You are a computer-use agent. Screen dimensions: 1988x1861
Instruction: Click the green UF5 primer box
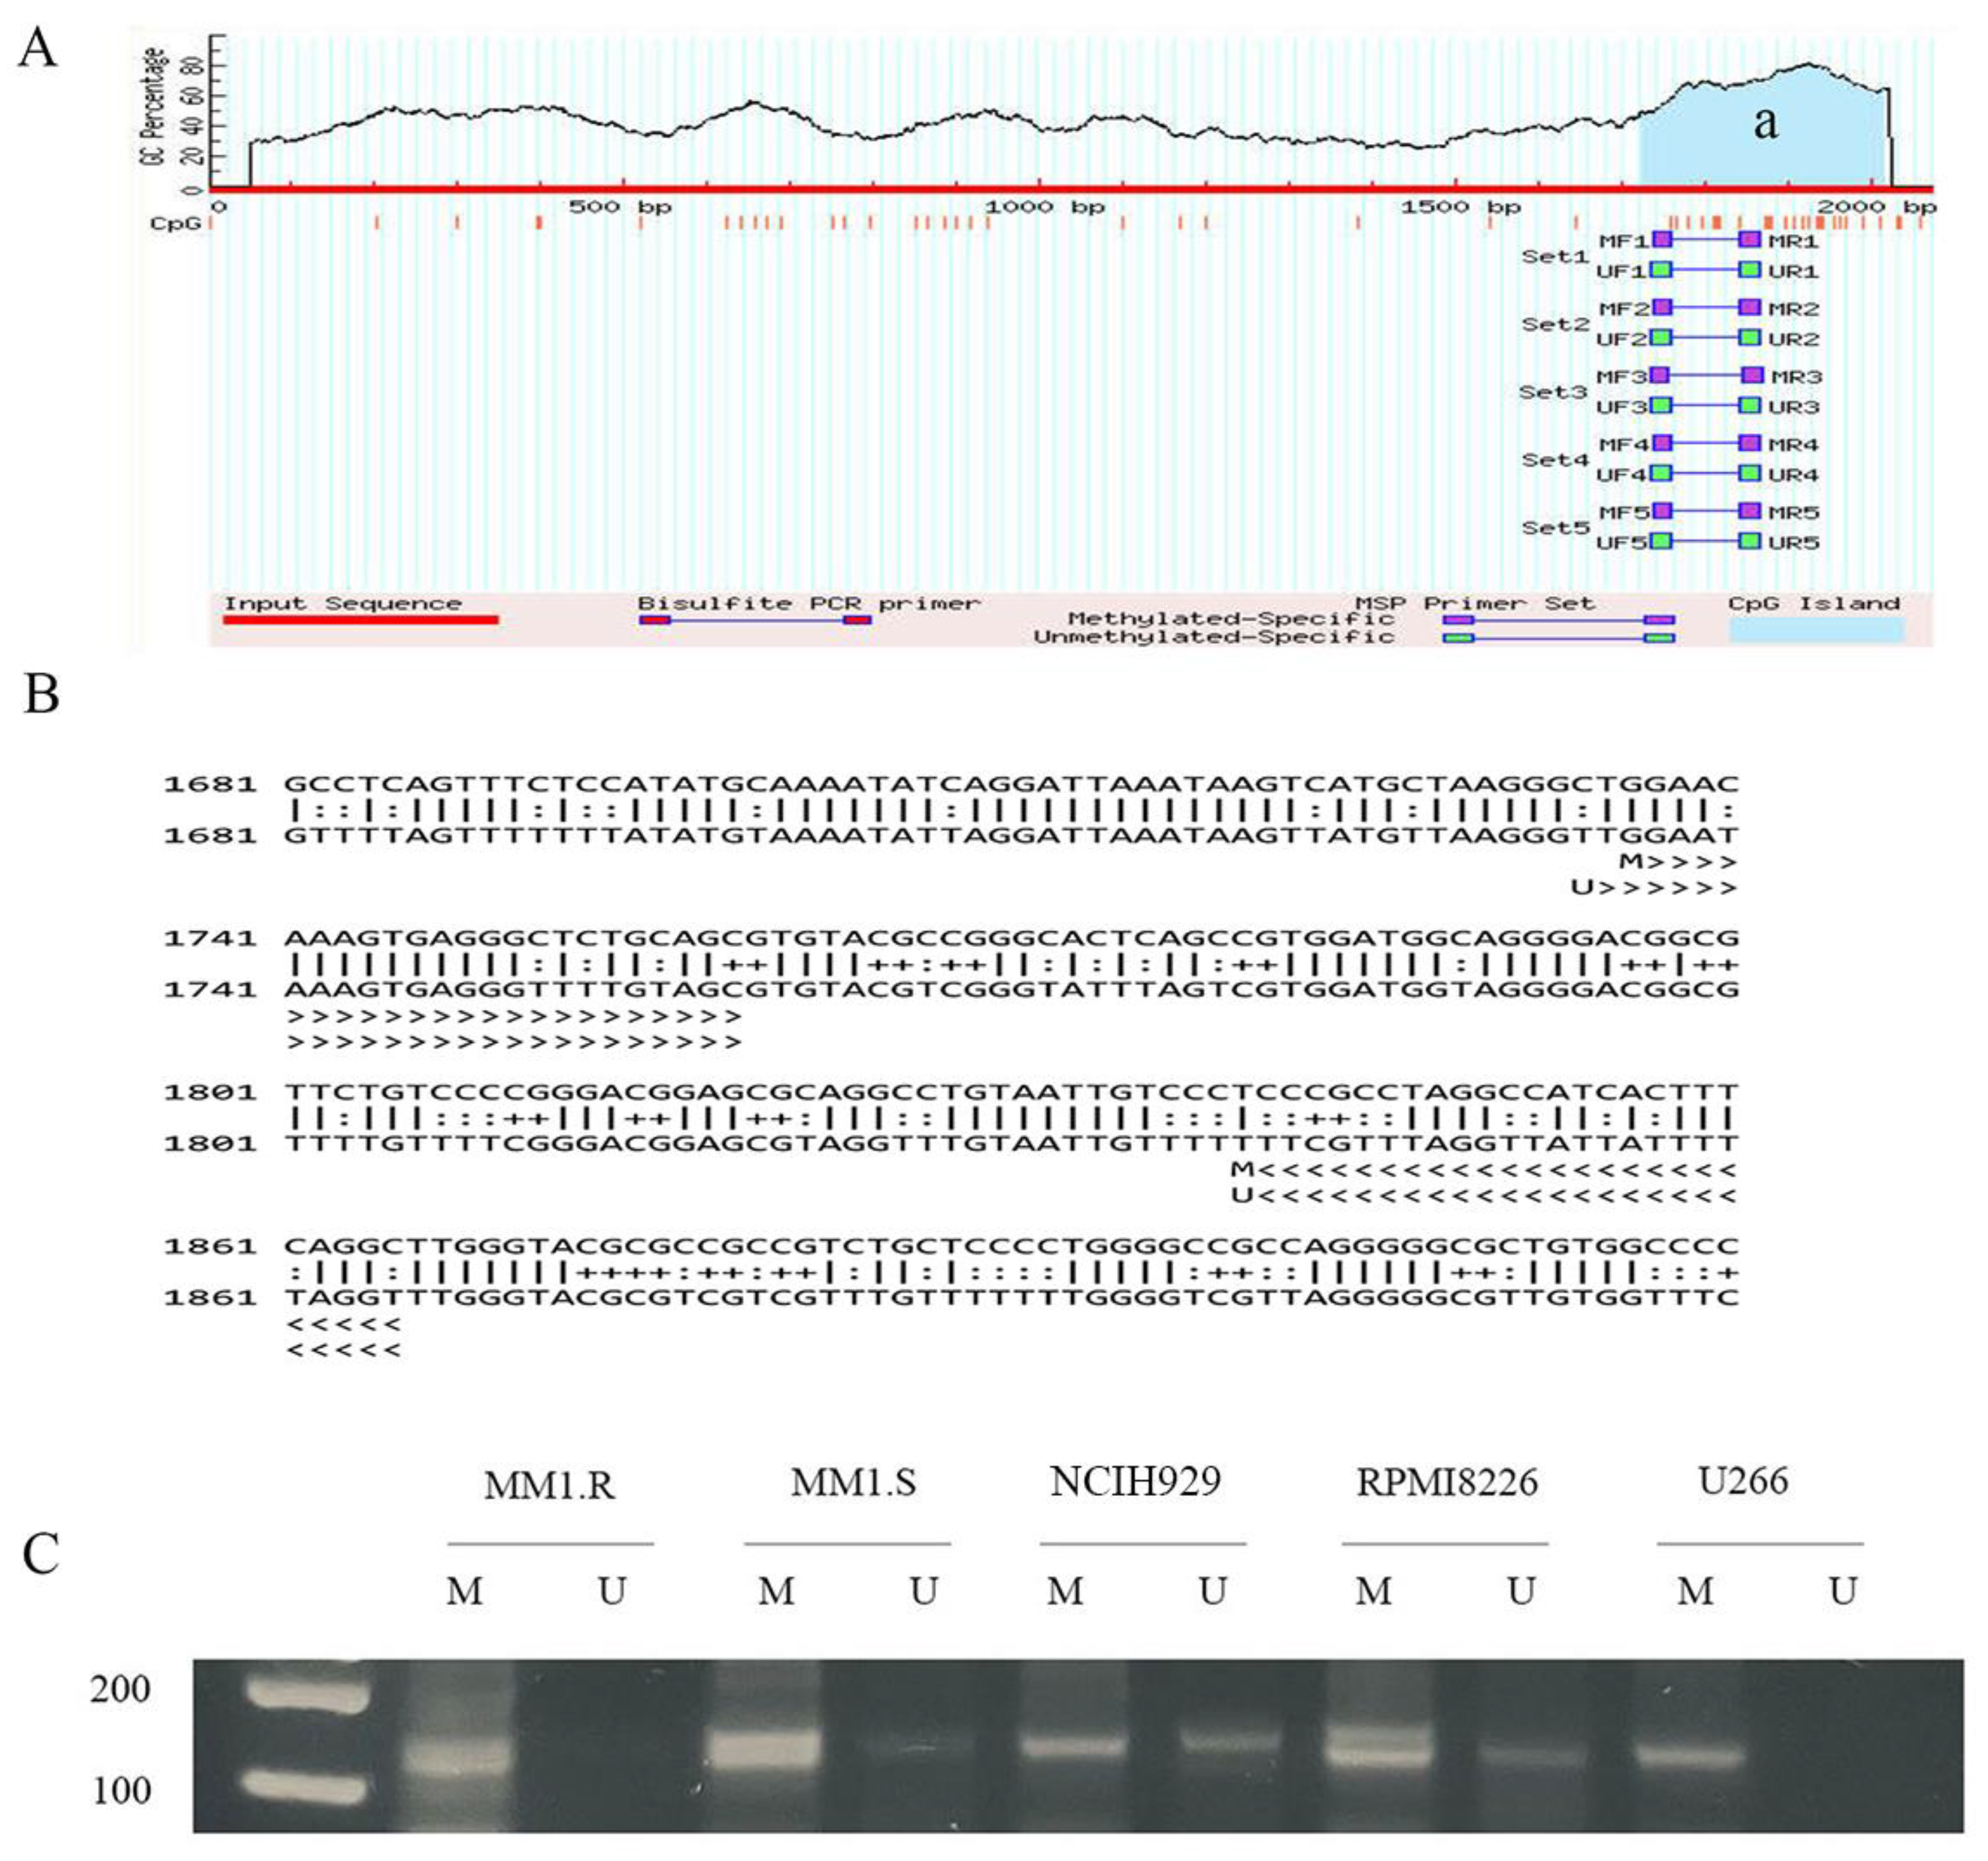(x=1661, y=541)
